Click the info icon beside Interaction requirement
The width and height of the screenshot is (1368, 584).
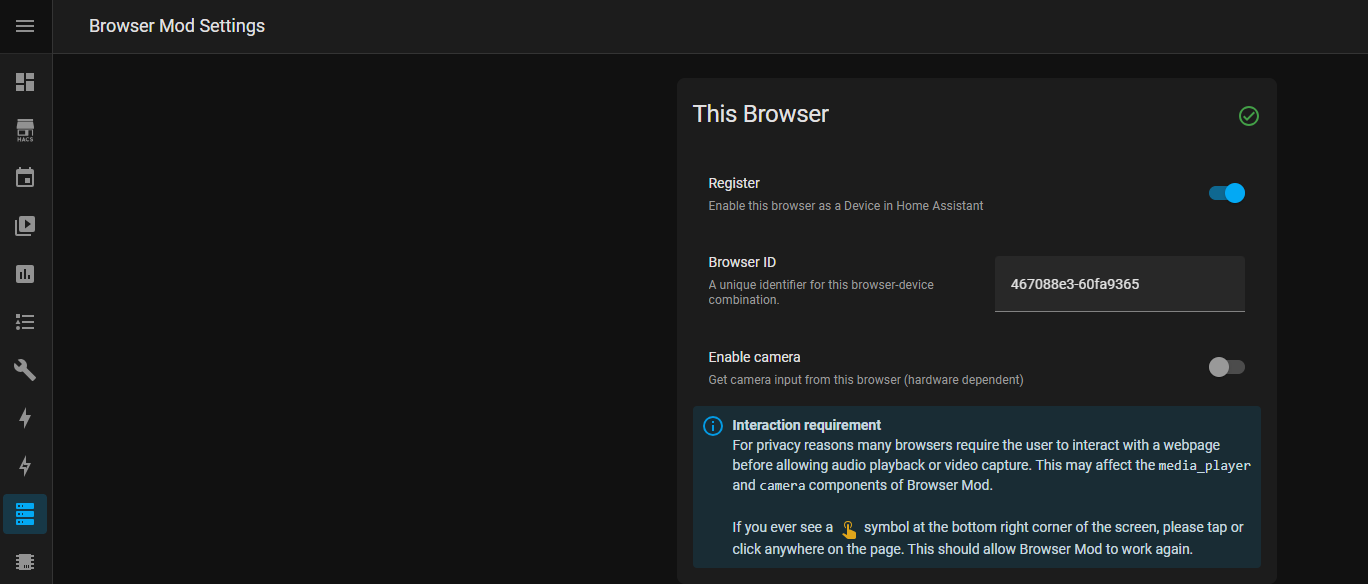pos(713,426)
